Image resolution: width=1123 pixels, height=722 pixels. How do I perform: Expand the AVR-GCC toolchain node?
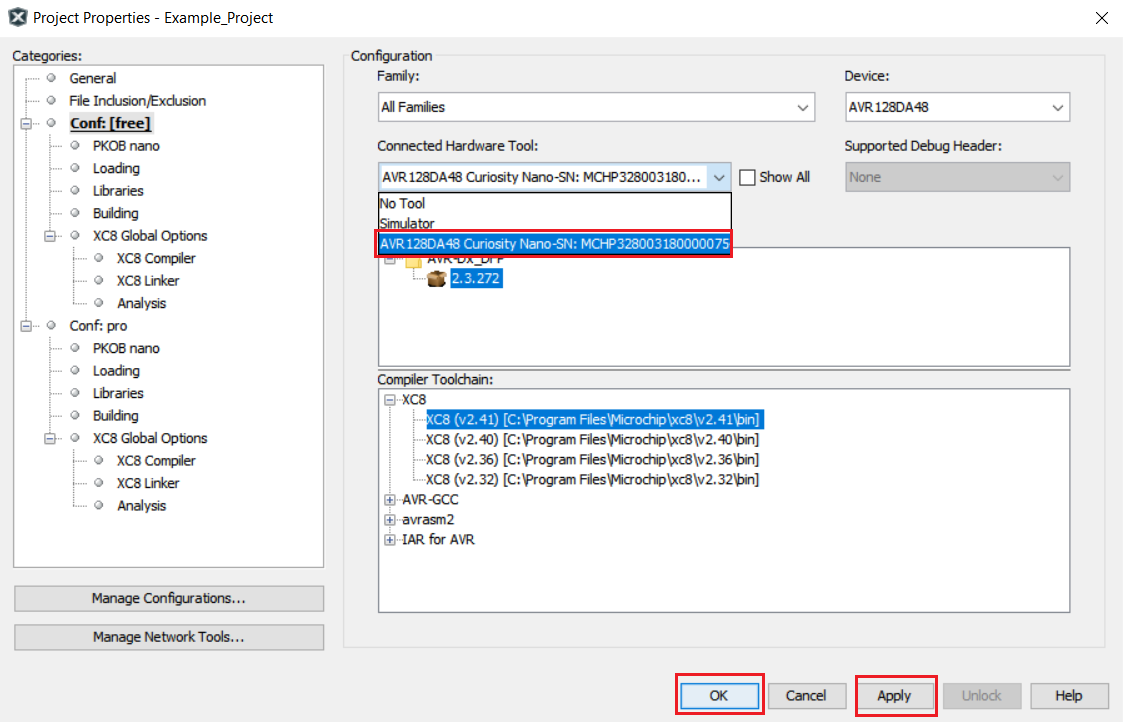[390, 500]
